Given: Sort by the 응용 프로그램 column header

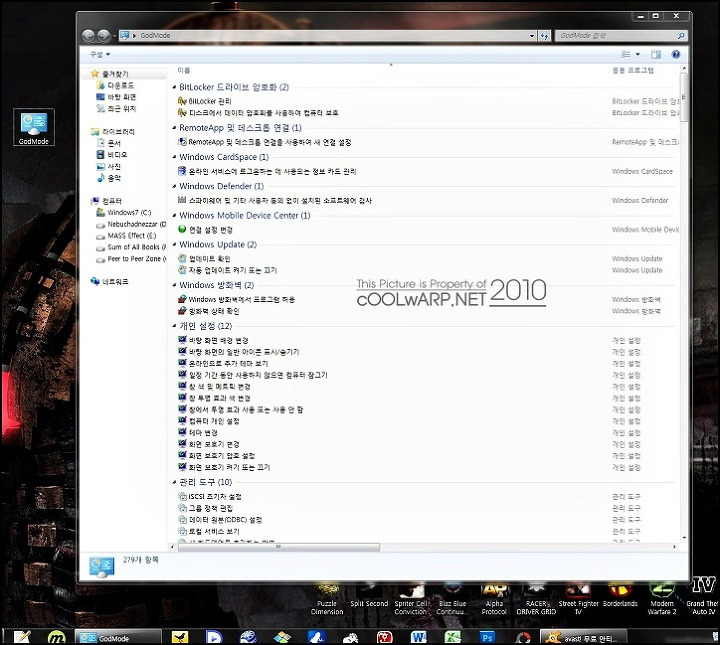Looking at the screenshot, I should [x=633, y=70].
